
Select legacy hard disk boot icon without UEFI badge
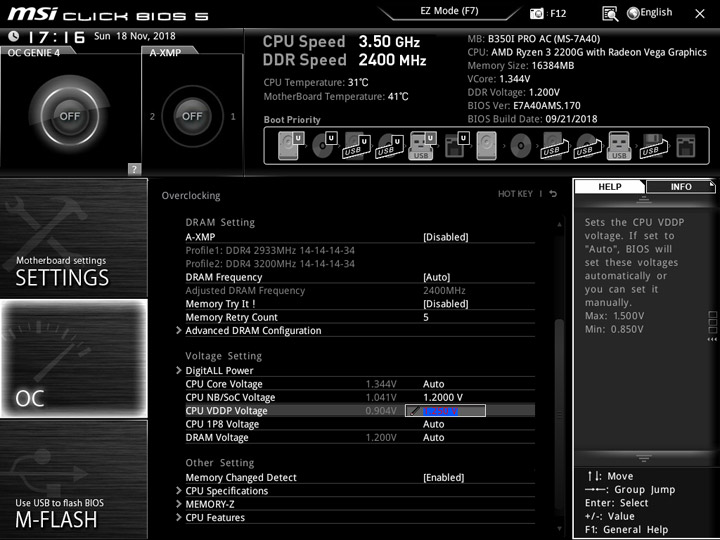coord(486,146)
